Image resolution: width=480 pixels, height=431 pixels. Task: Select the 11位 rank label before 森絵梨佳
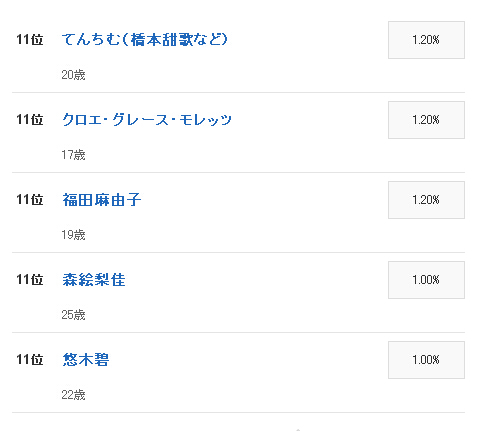click(30, 280)
